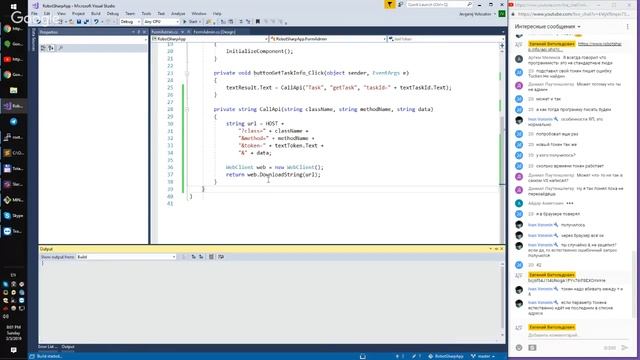Open the chat three-dot options menu
Screen dimensions: 640x360
pos(627,27)
